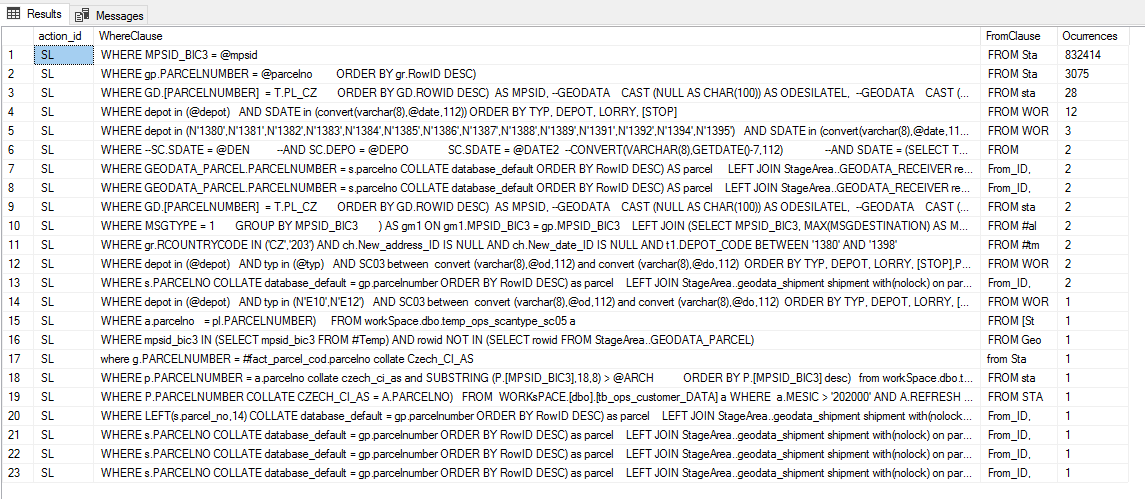Click the SL action_id cell in row 18
Screen dimensions: 1145x499
click(x=64, y=378)
